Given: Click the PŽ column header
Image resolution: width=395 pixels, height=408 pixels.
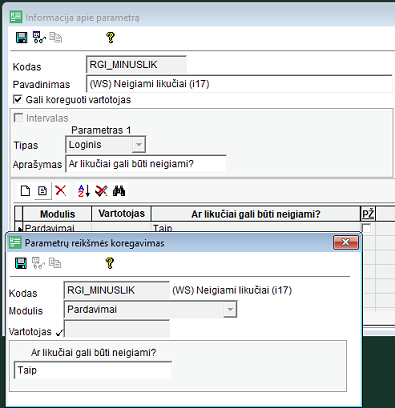Looking at the screenshot, I should point(368,214).
